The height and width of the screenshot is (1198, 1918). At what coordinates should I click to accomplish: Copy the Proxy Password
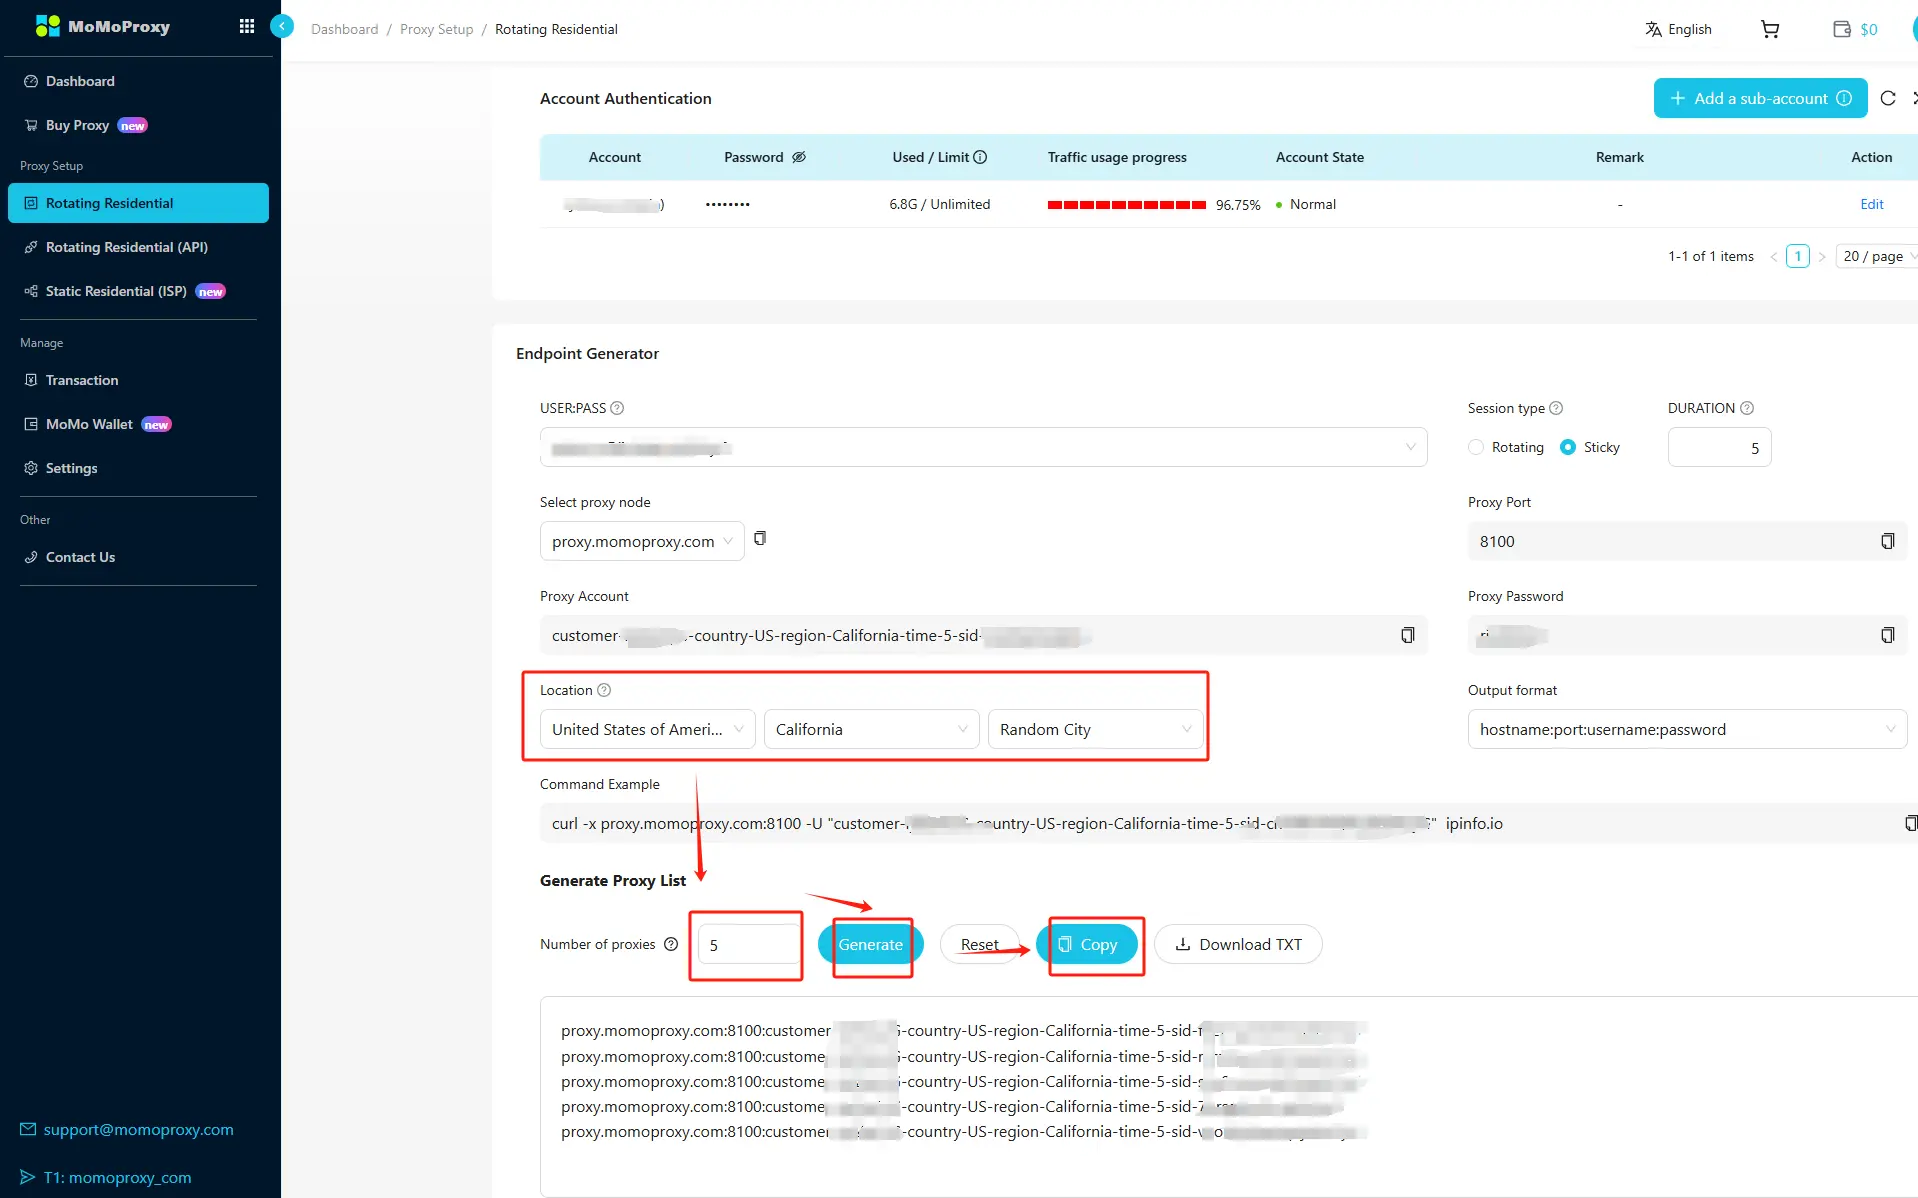[x=1887, y=635]
